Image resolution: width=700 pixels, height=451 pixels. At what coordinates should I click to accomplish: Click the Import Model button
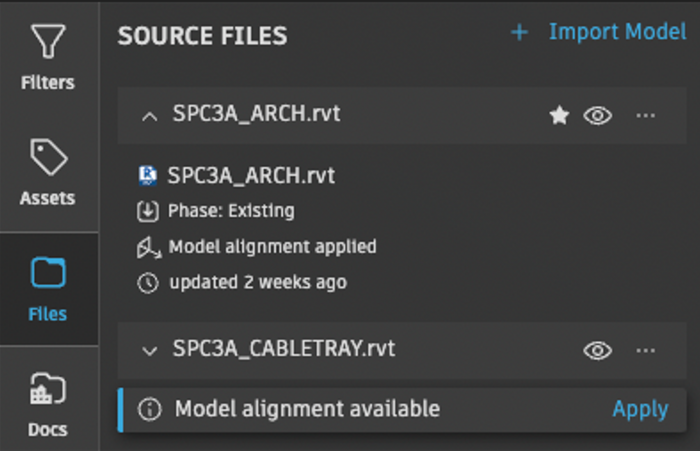[x=617, y=32]
